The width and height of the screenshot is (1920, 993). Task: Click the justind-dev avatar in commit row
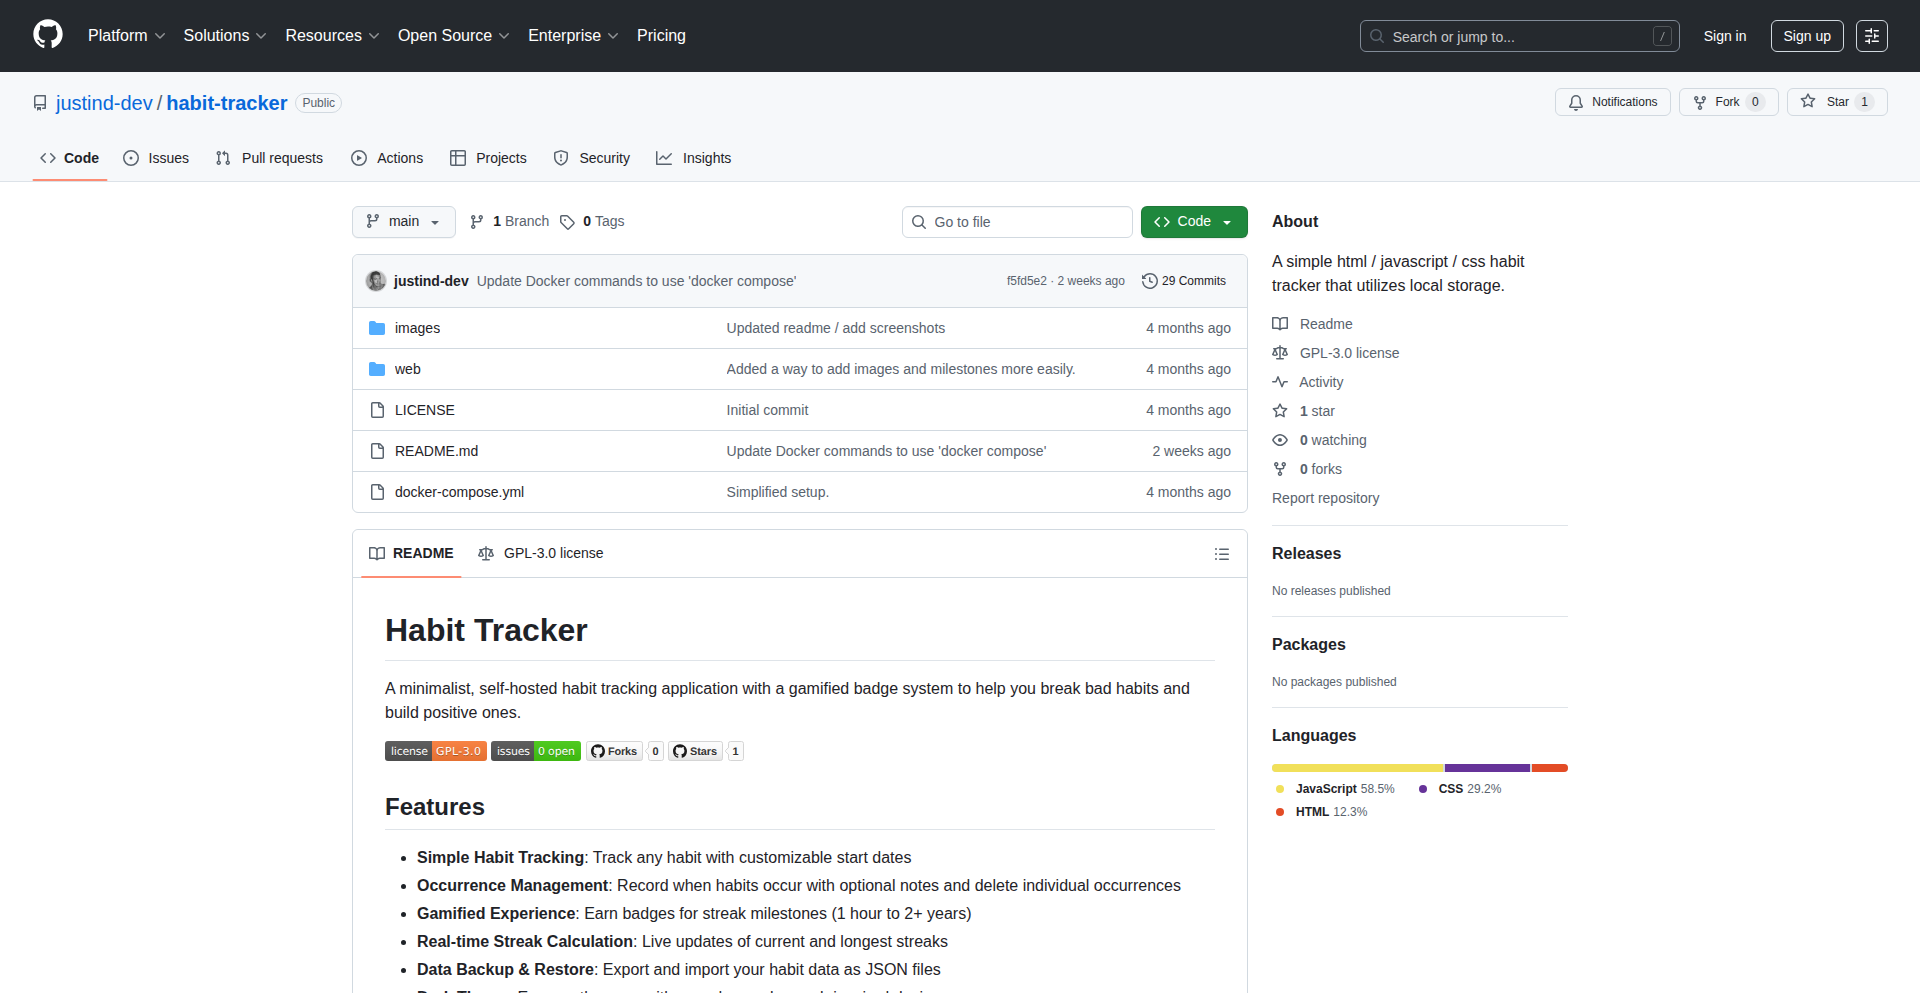(x=376, y=281)
